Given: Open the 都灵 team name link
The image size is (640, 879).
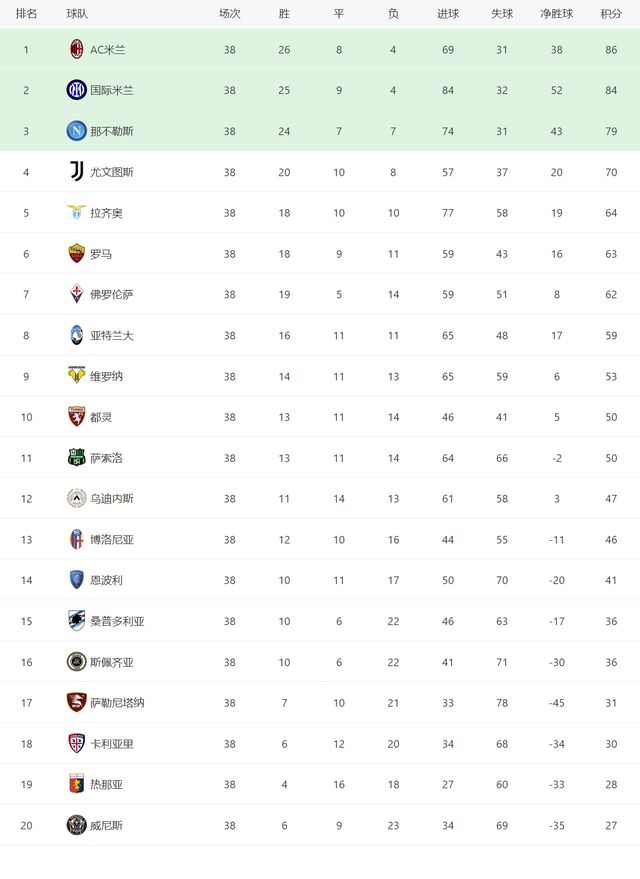Looking at the screenshot, I should click(x=101, y=417).
